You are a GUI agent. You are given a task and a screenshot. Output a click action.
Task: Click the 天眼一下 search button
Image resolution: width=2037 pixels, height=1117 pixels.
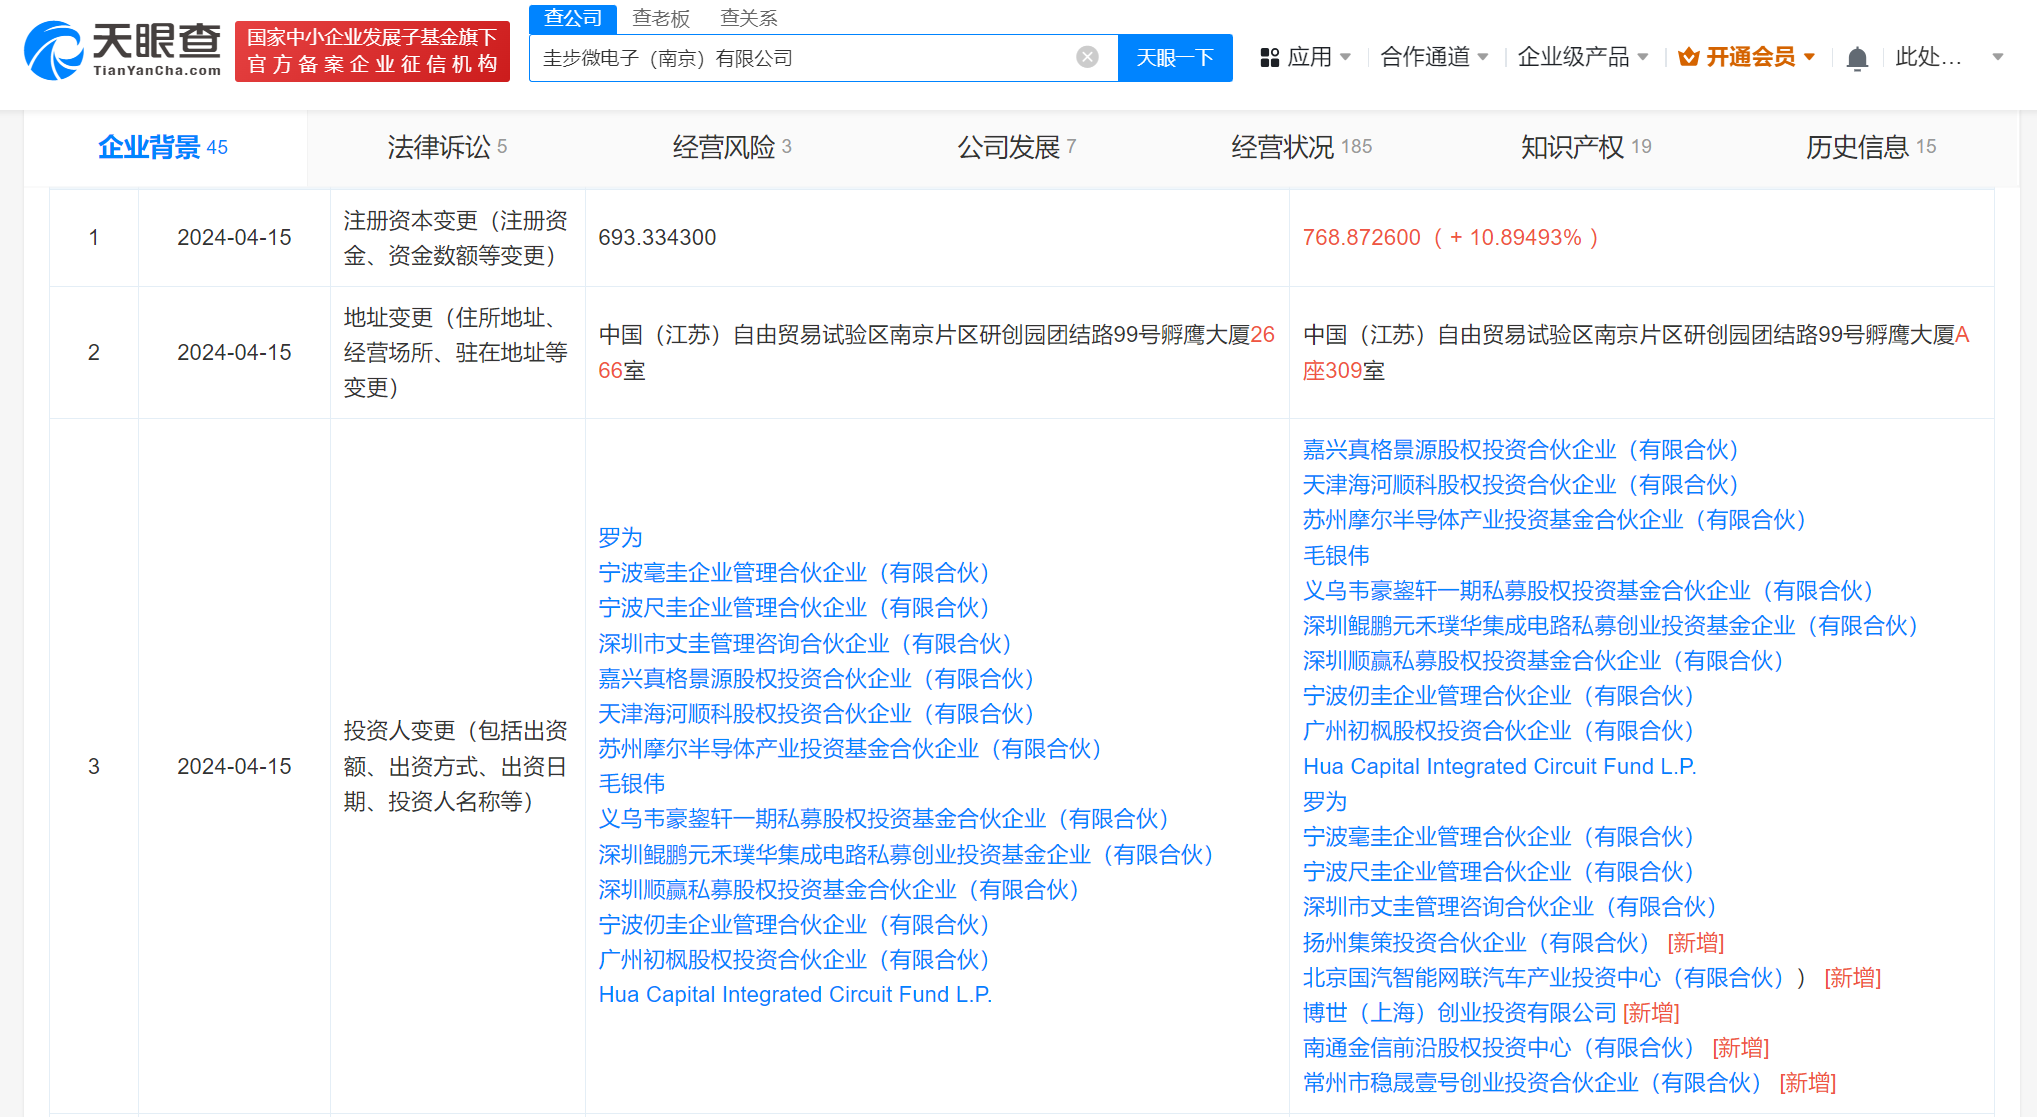[x=1175, y=58]
